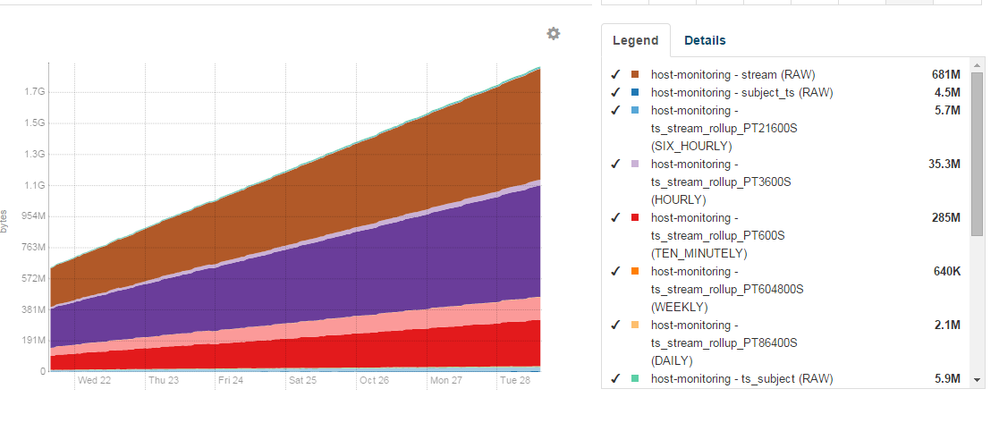Click the legend scrollbar up arrow
This screenshot has width=999, height=431.
(x=977, y=64)
